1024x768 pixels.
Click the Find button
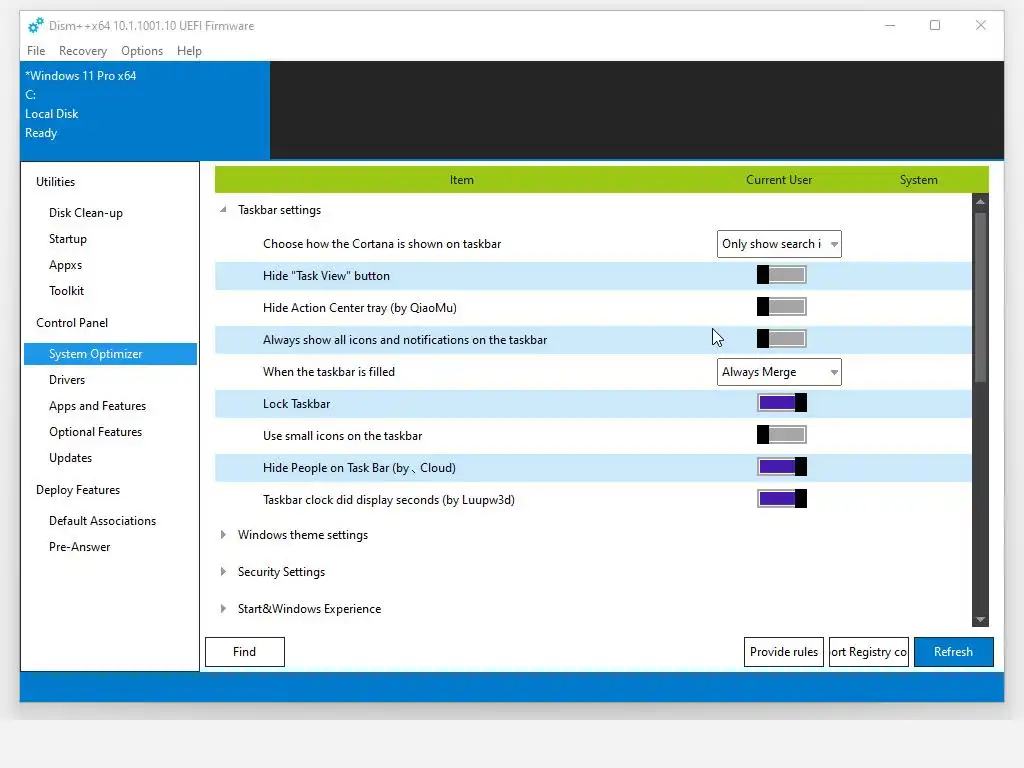point(245,652)
